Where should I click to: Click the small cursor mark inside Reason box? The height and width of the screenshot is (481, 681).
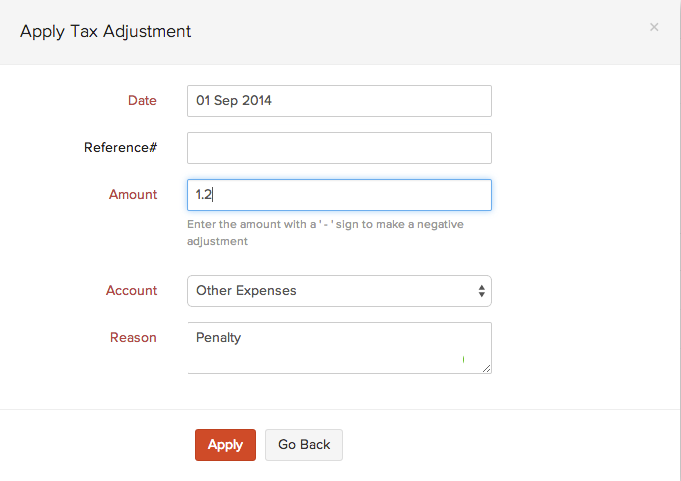[463, 358]
